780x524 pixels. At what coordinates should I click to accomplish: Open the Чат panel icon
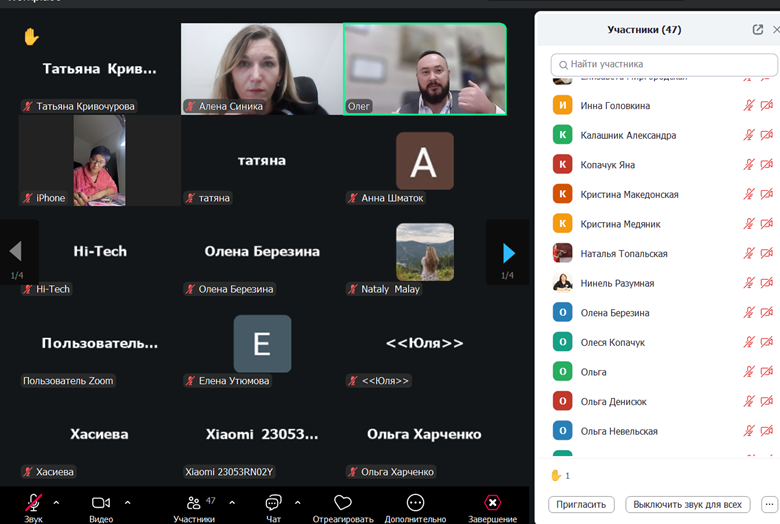tap(273, 503)
